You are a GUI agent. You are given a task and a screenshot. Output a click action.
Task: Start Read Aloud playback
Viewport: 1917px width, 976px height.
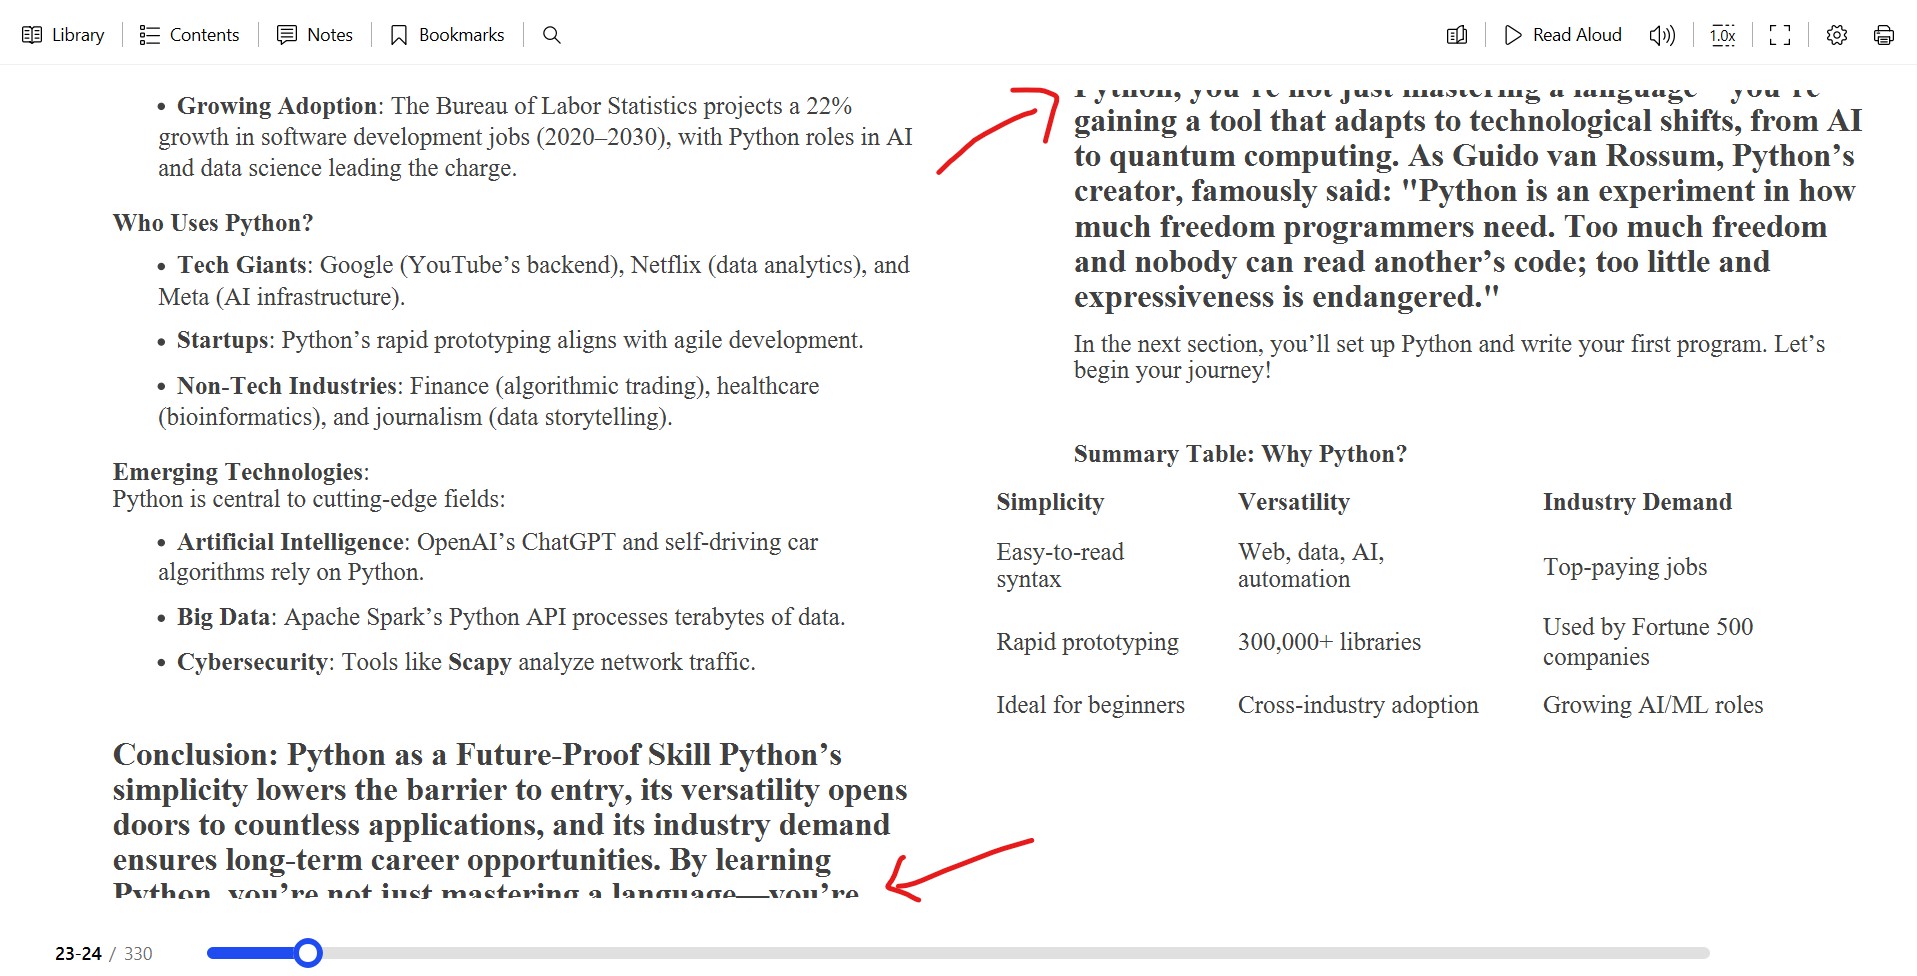click(x=1563, y=35)
